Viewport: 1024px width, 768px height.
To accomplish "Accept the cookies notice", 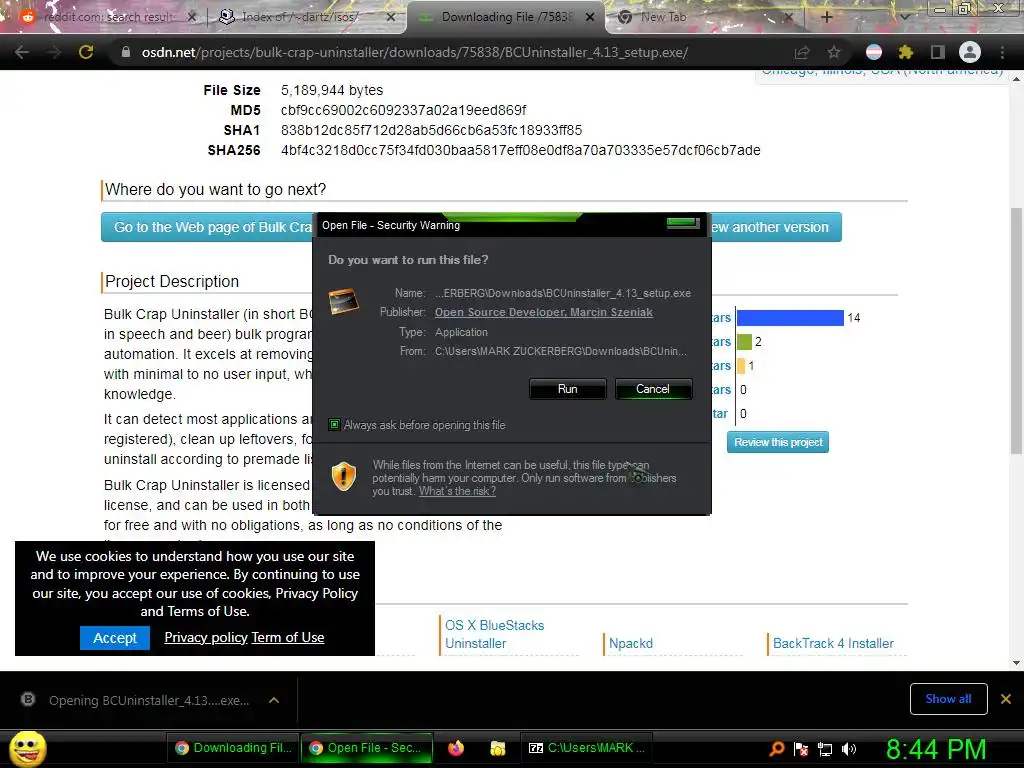I will click(x=115, y=638).
